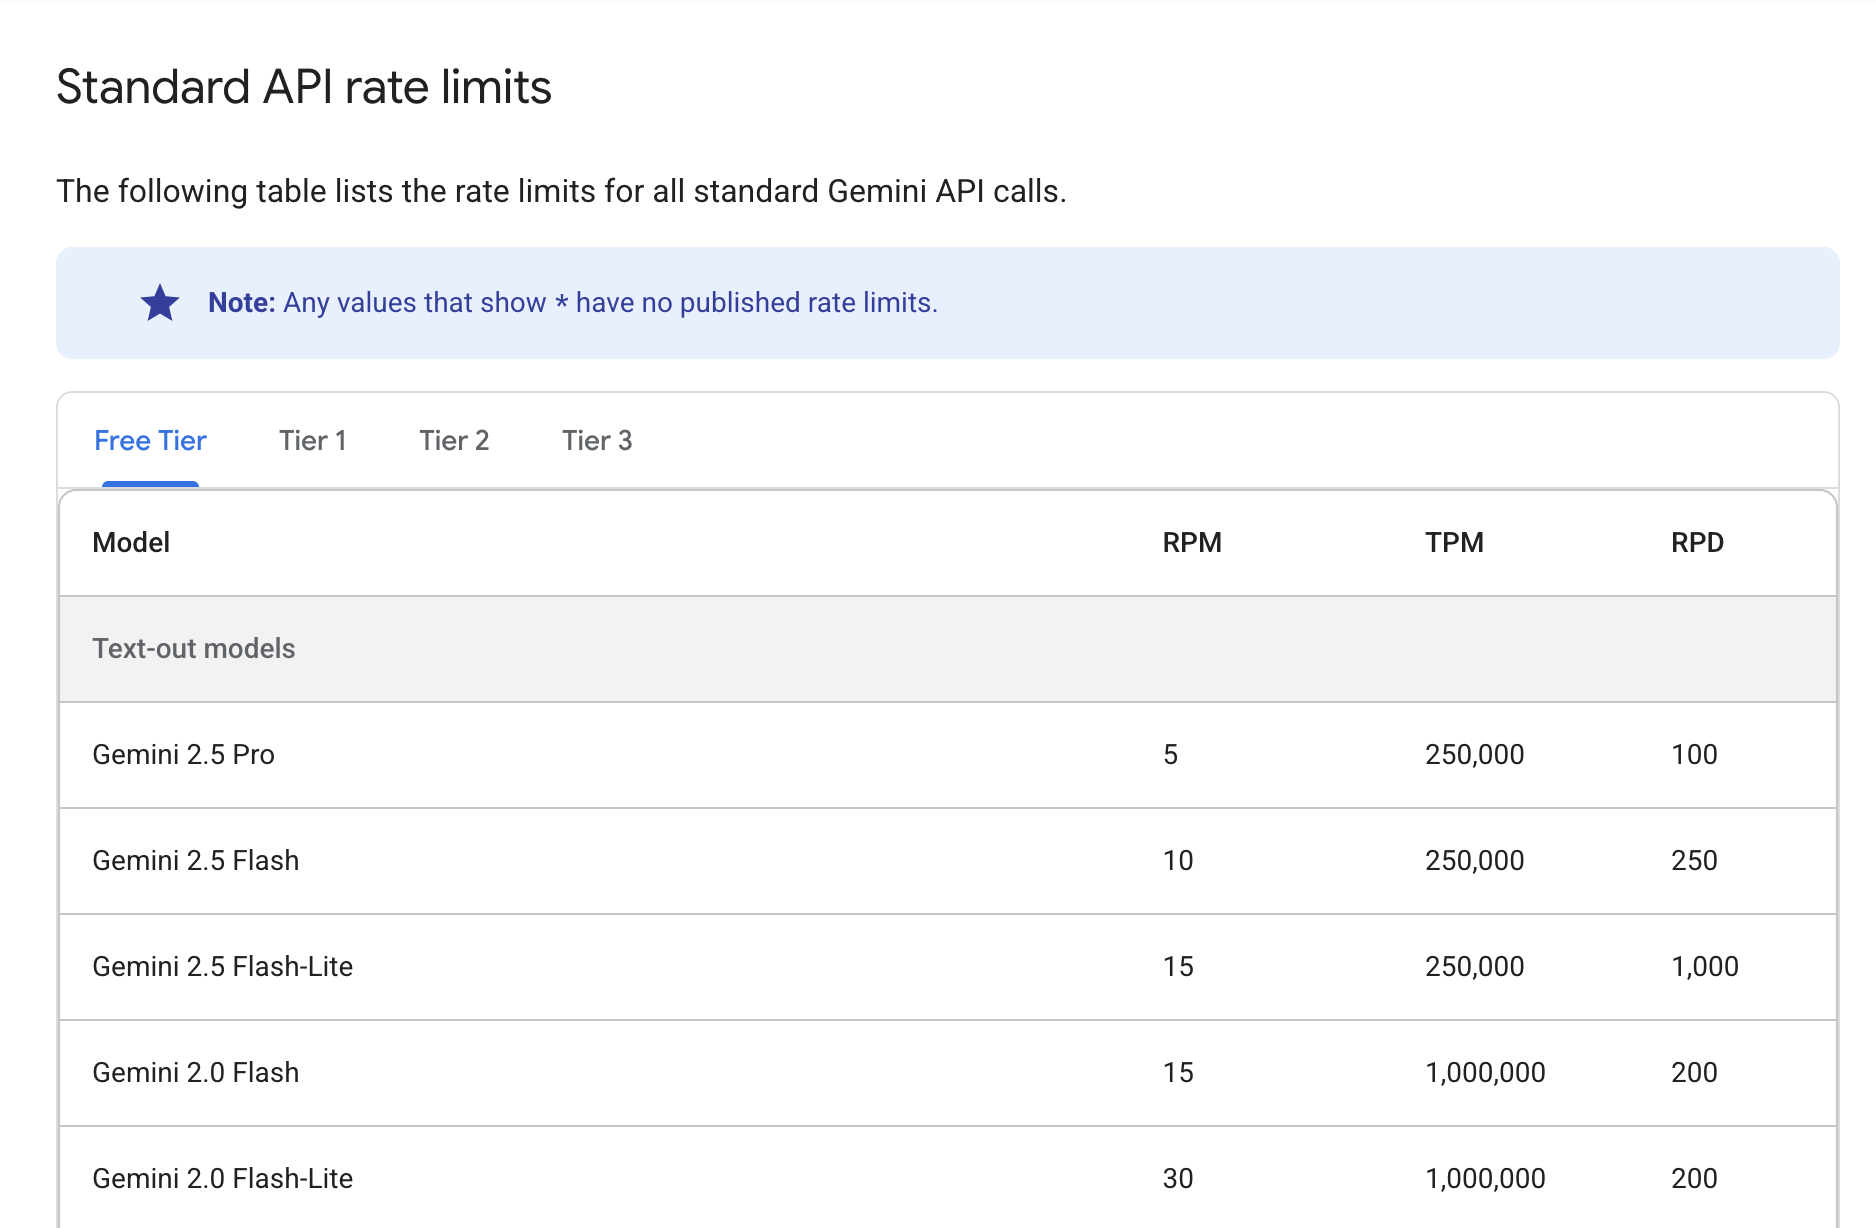Open the Tier 2 tab
This screenshot has height=1228, width=1876.
(454, 441)
